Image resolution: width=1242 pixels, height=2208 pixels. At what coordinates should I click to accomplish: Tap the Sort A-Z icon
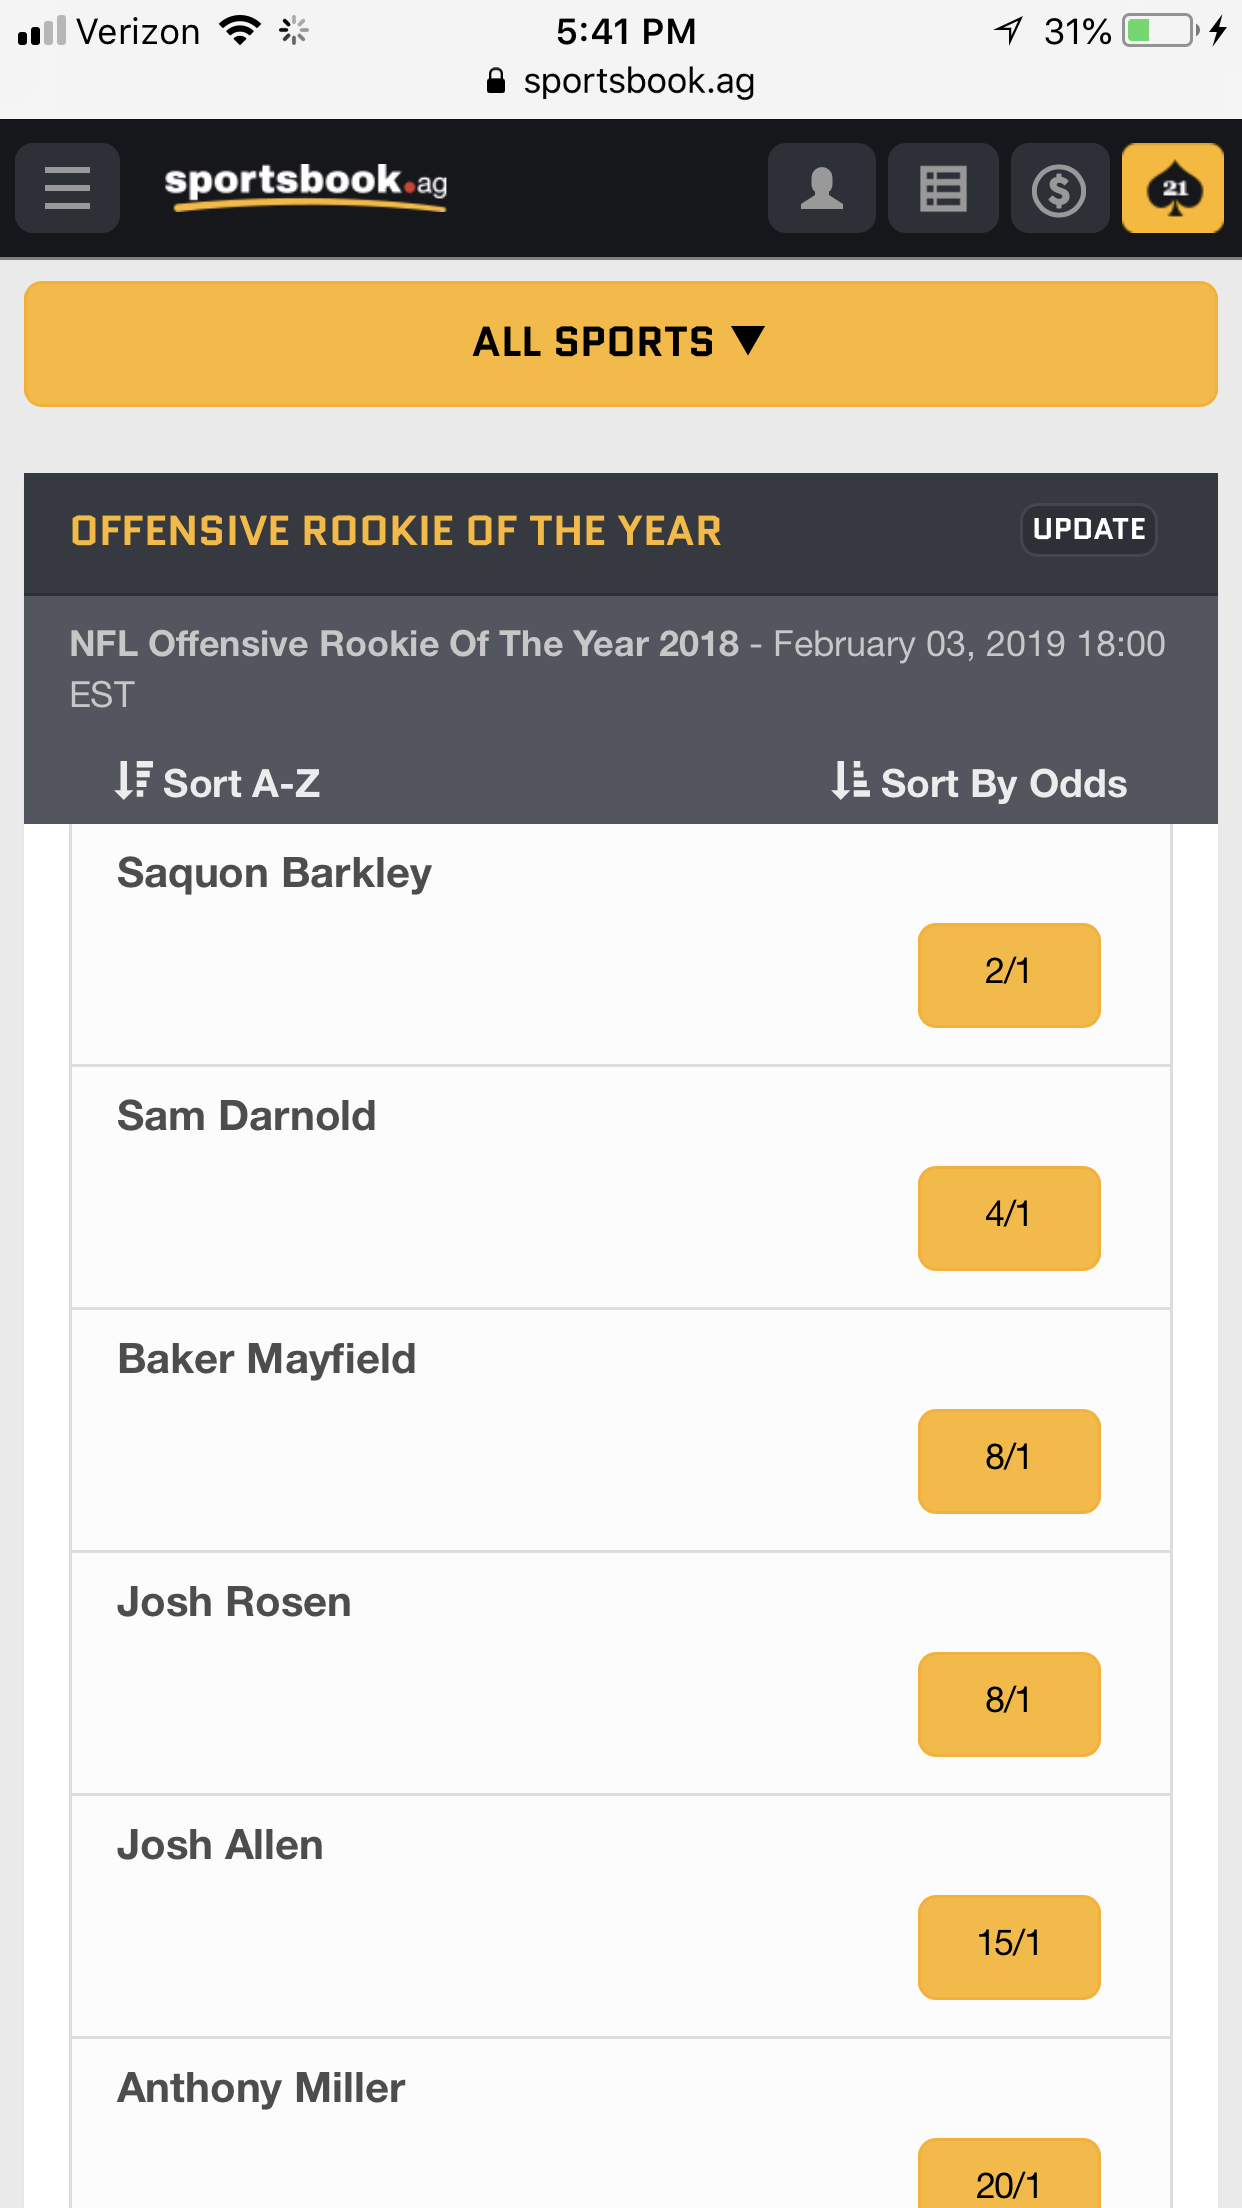pos(133,781)
